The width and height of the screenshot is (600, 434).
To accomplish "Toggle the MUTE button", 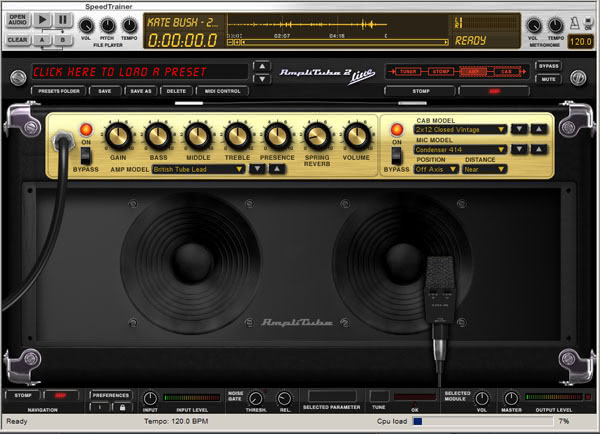I will coord(548,79).
